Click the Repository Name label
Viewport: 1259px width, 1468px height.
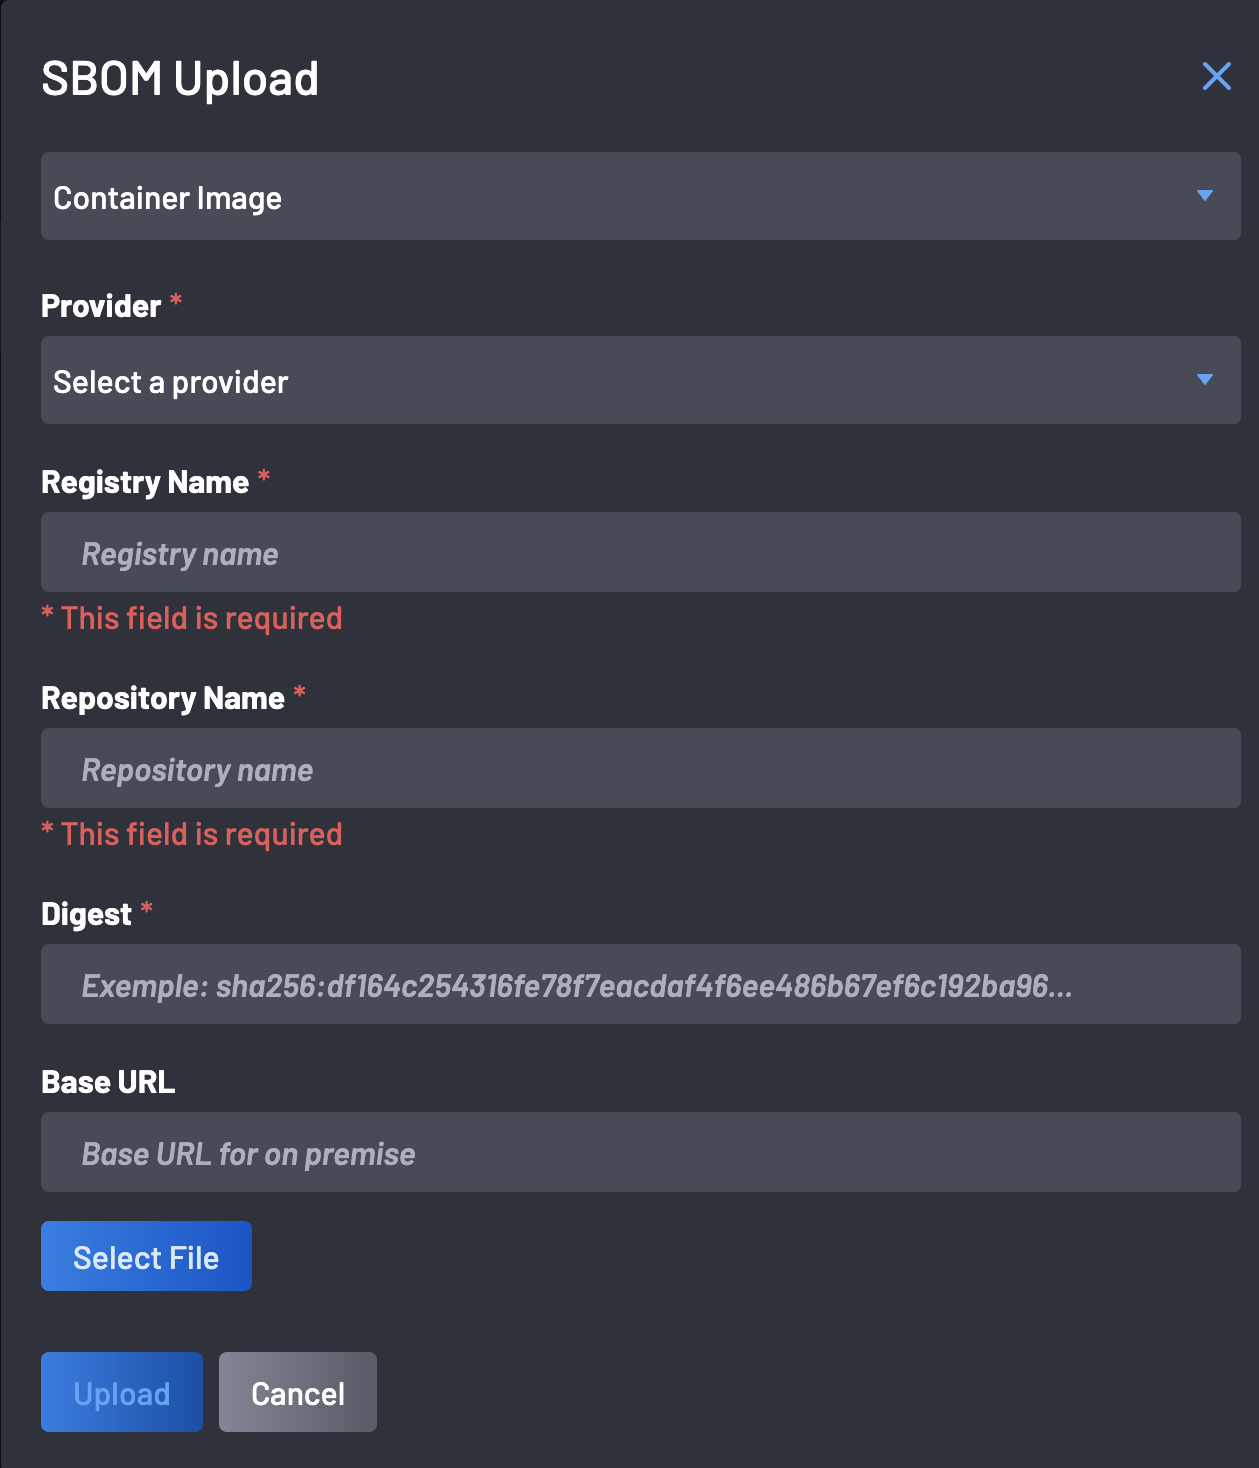pyautogui.click(x=163, y=698)
